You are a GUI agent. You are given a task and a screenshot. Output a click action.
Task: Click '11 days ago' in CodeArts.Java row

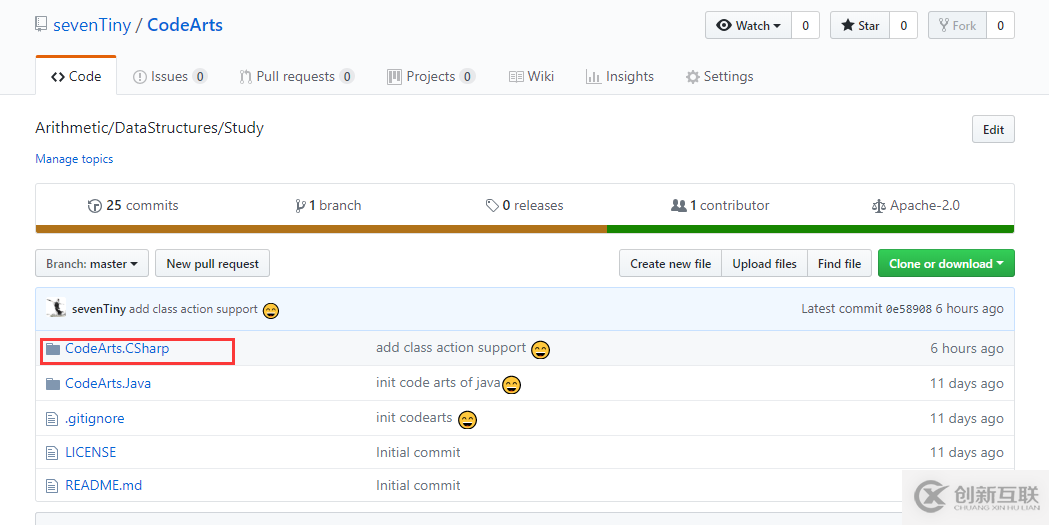[x=967, y=384]
